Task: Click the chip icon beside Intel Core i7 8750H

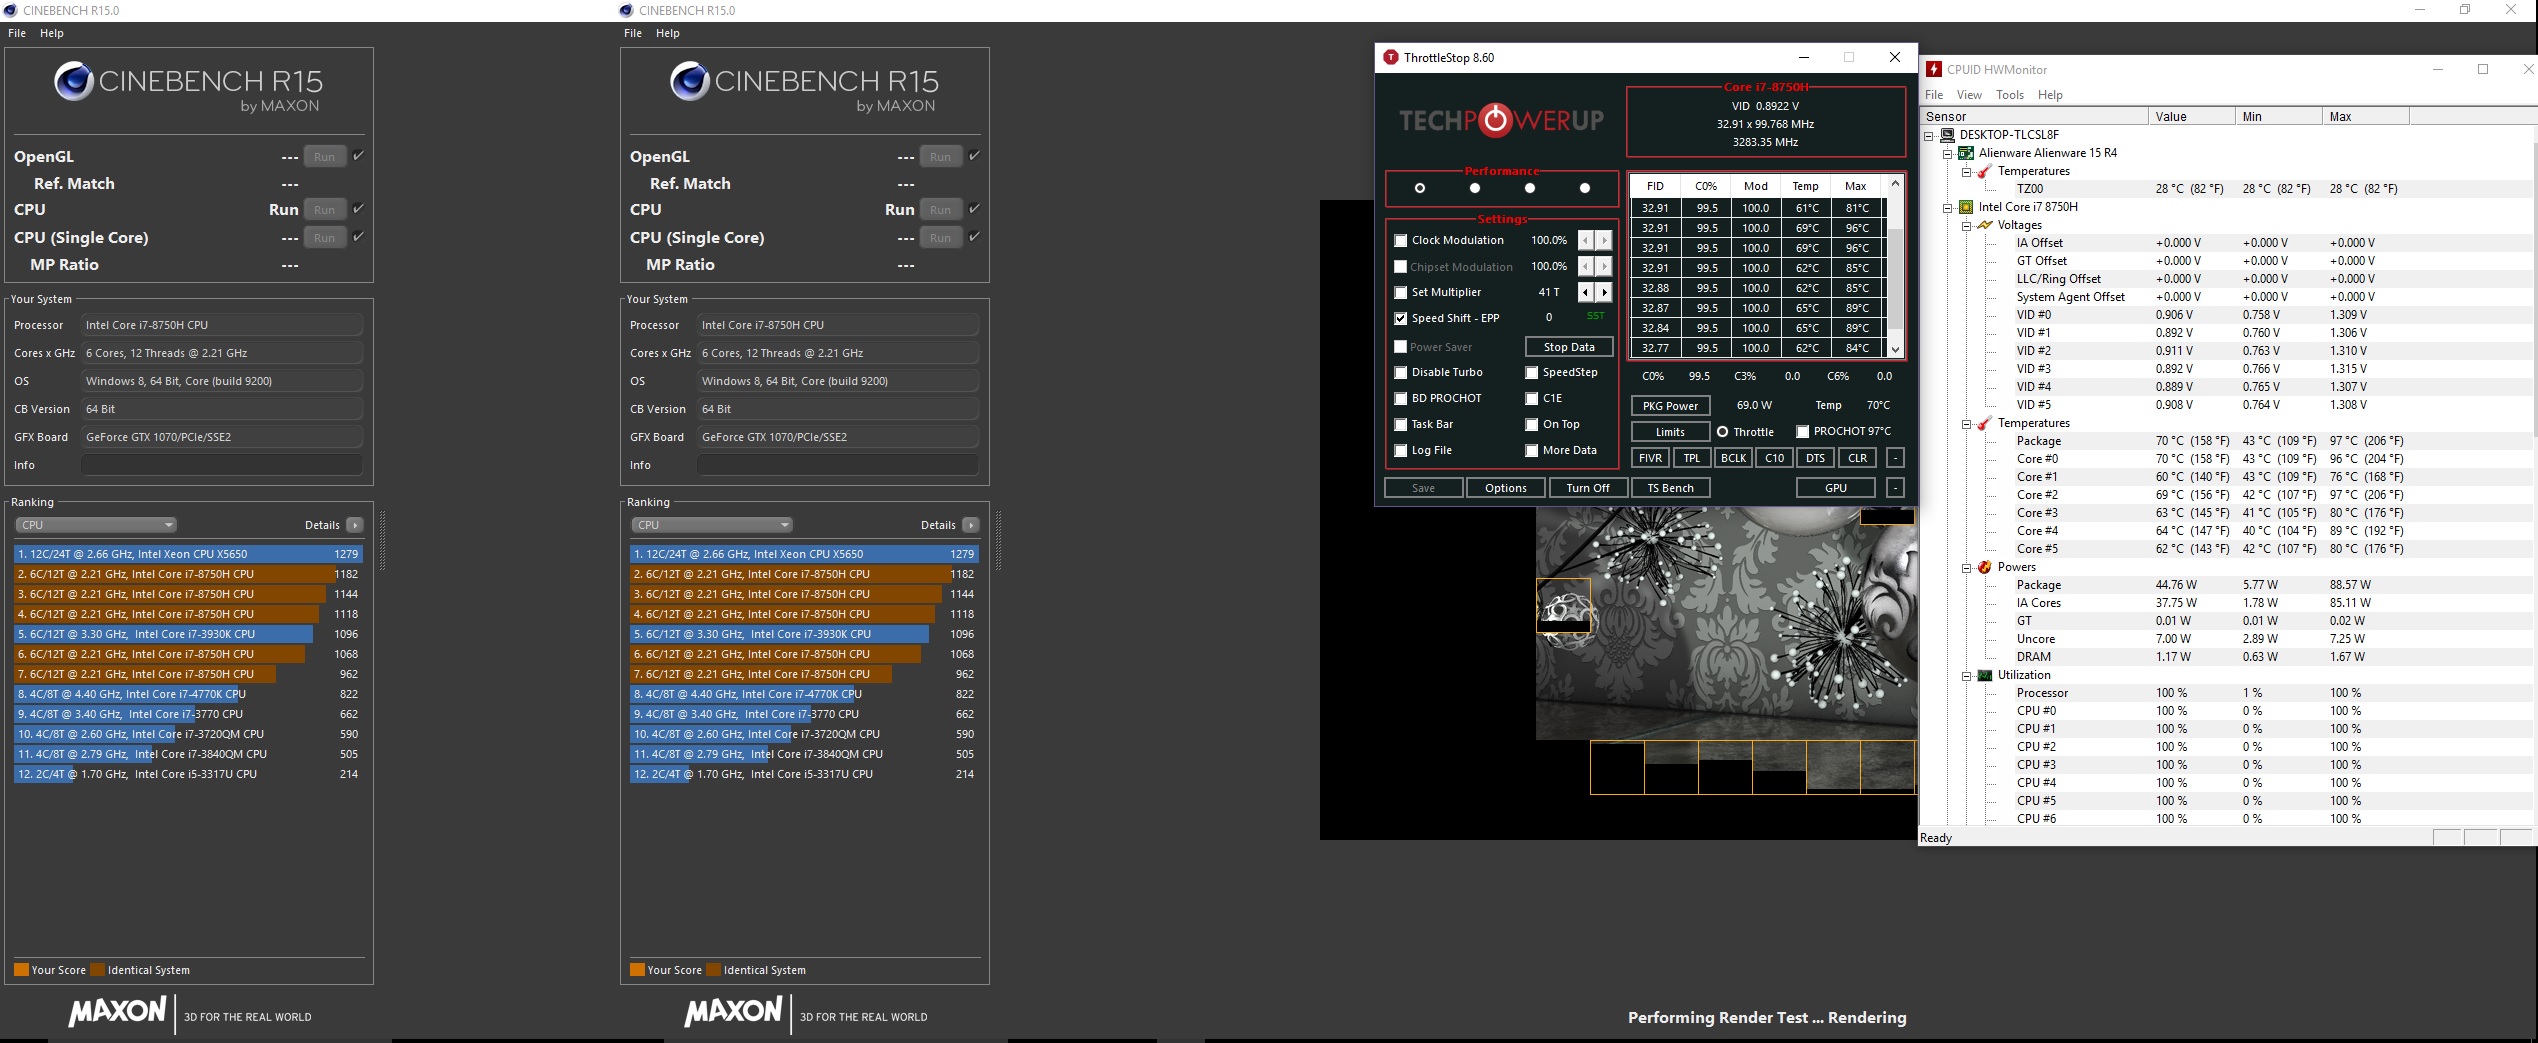Action: (x=1966, y=207)
